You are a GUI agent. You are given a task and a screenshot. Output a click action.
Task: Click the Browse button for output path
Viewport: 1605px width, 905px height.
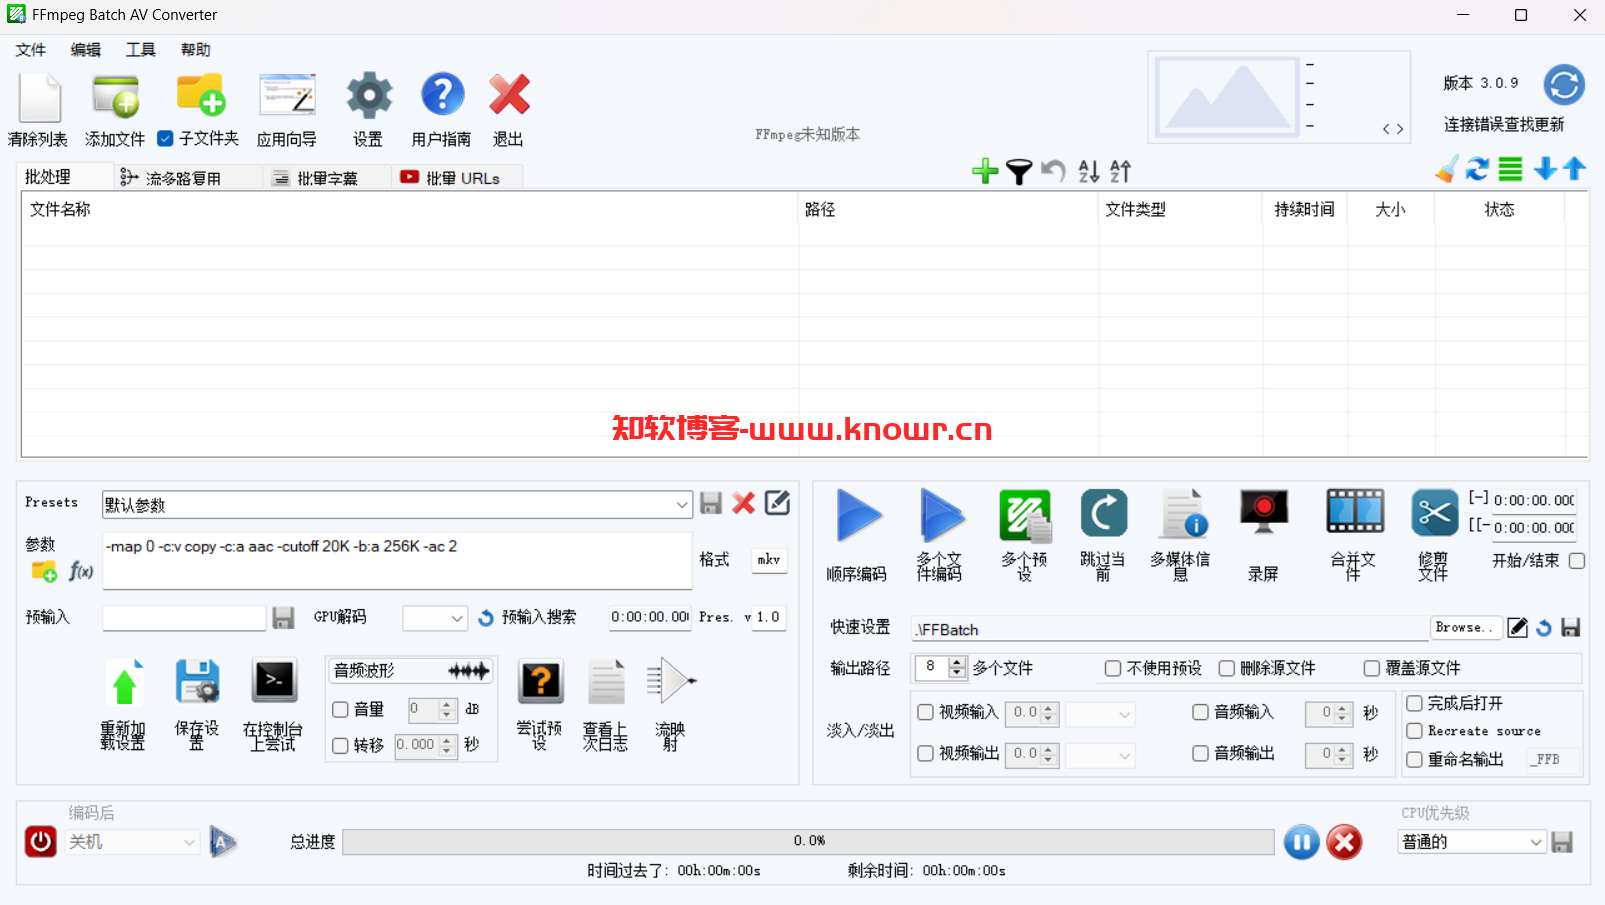(x=1465, y=627)
